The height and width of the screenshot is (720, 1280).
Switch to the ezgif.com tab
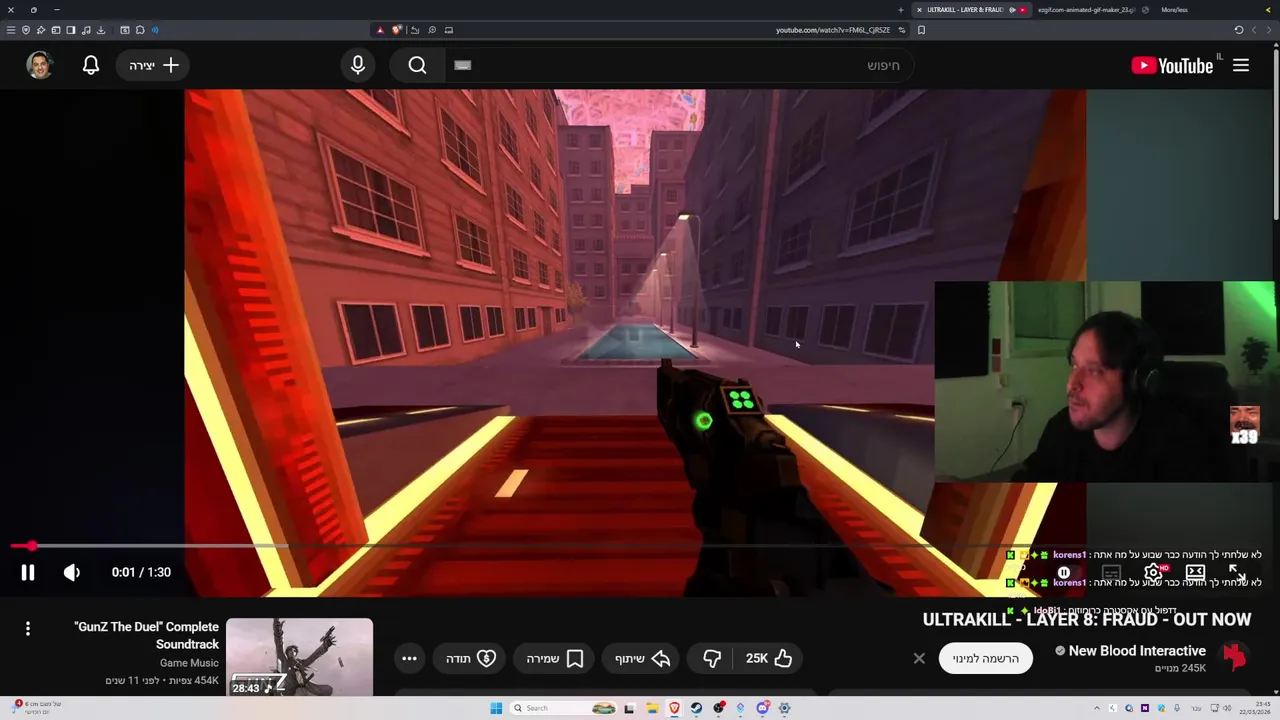[1086, 10]
